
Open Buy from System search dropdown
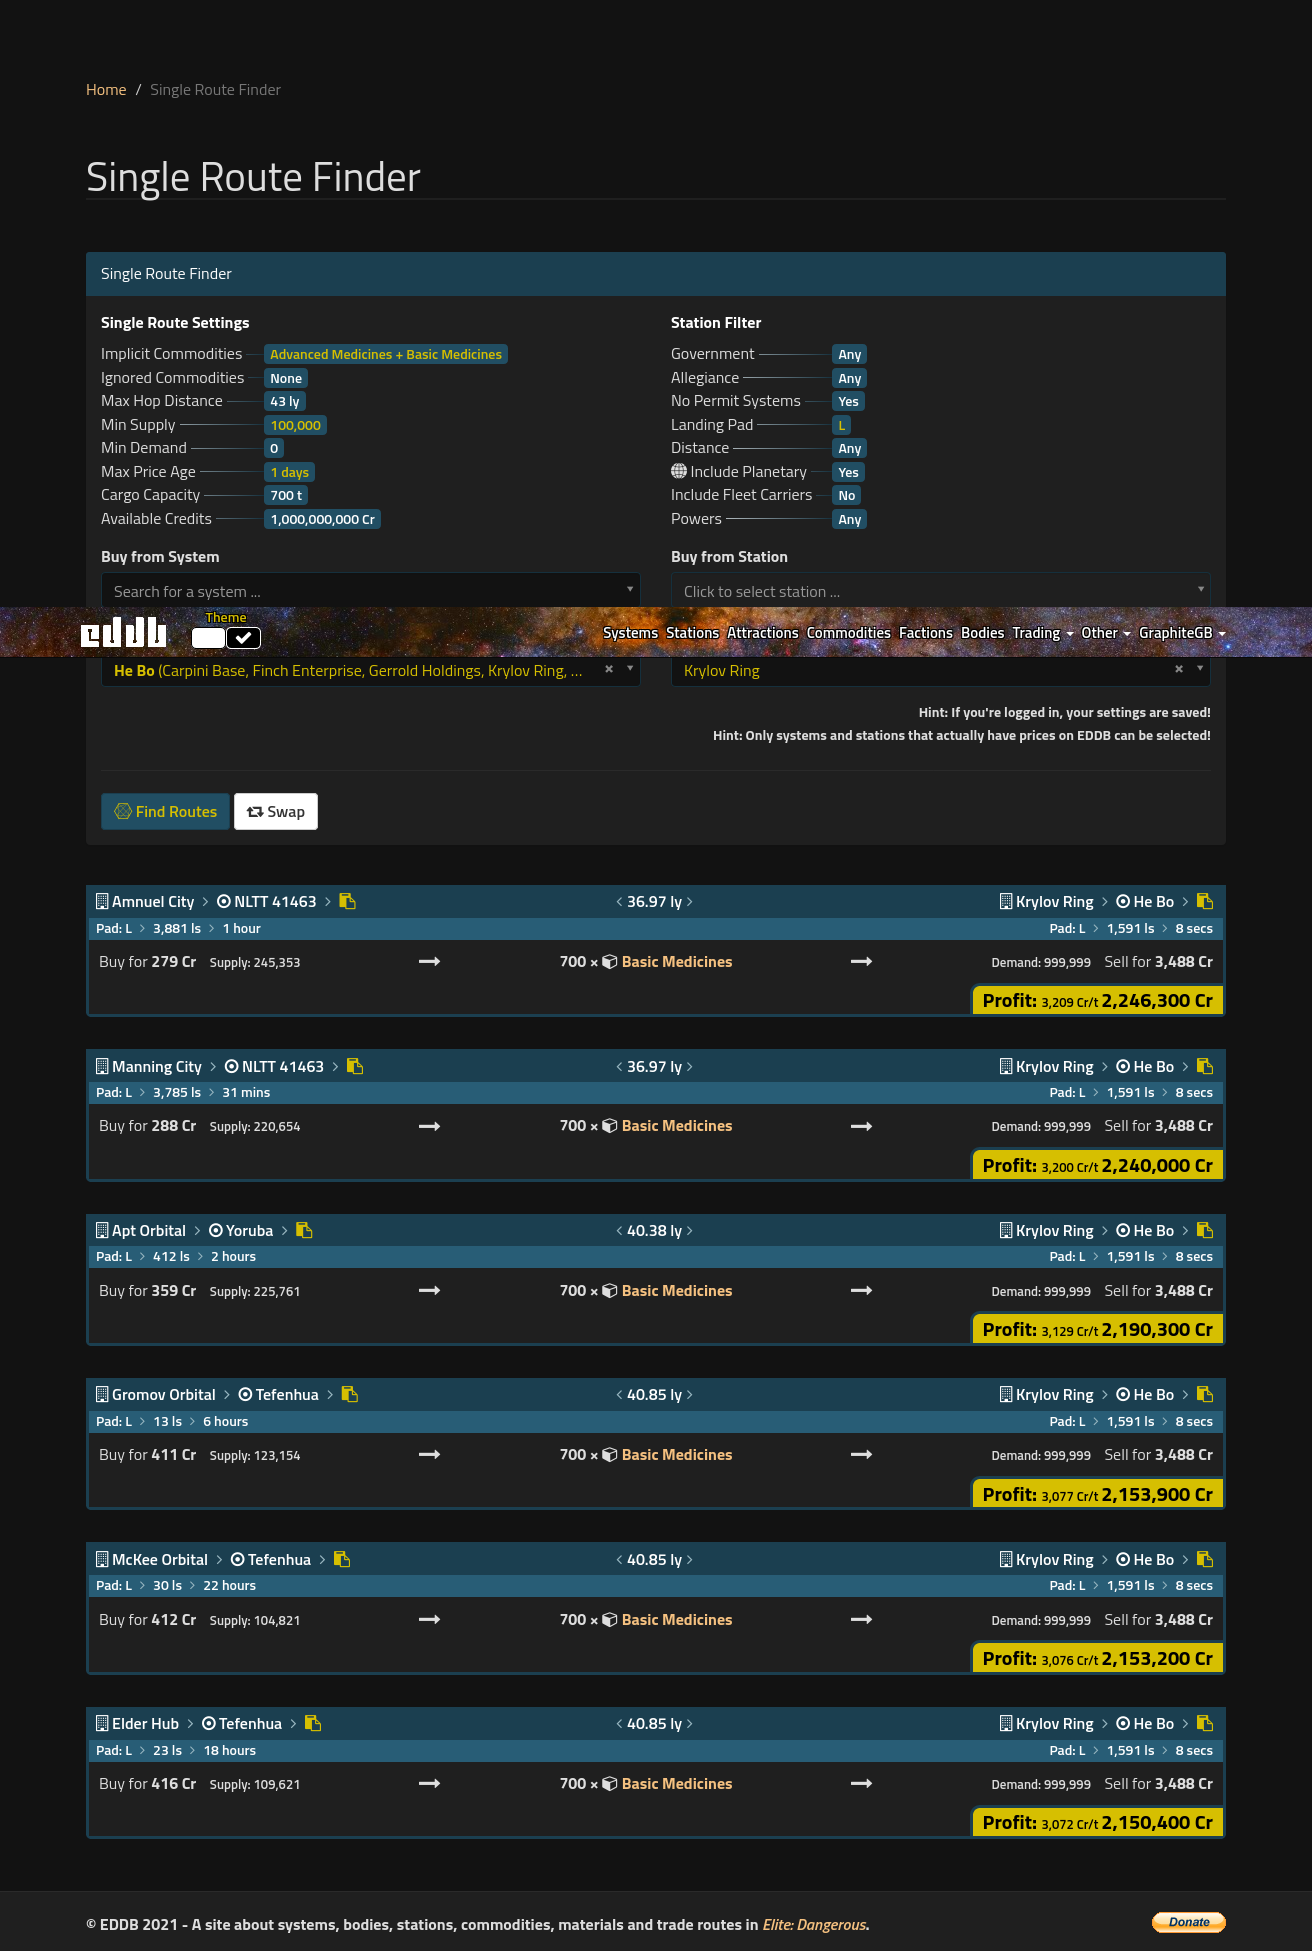click(x=370, y=591)
